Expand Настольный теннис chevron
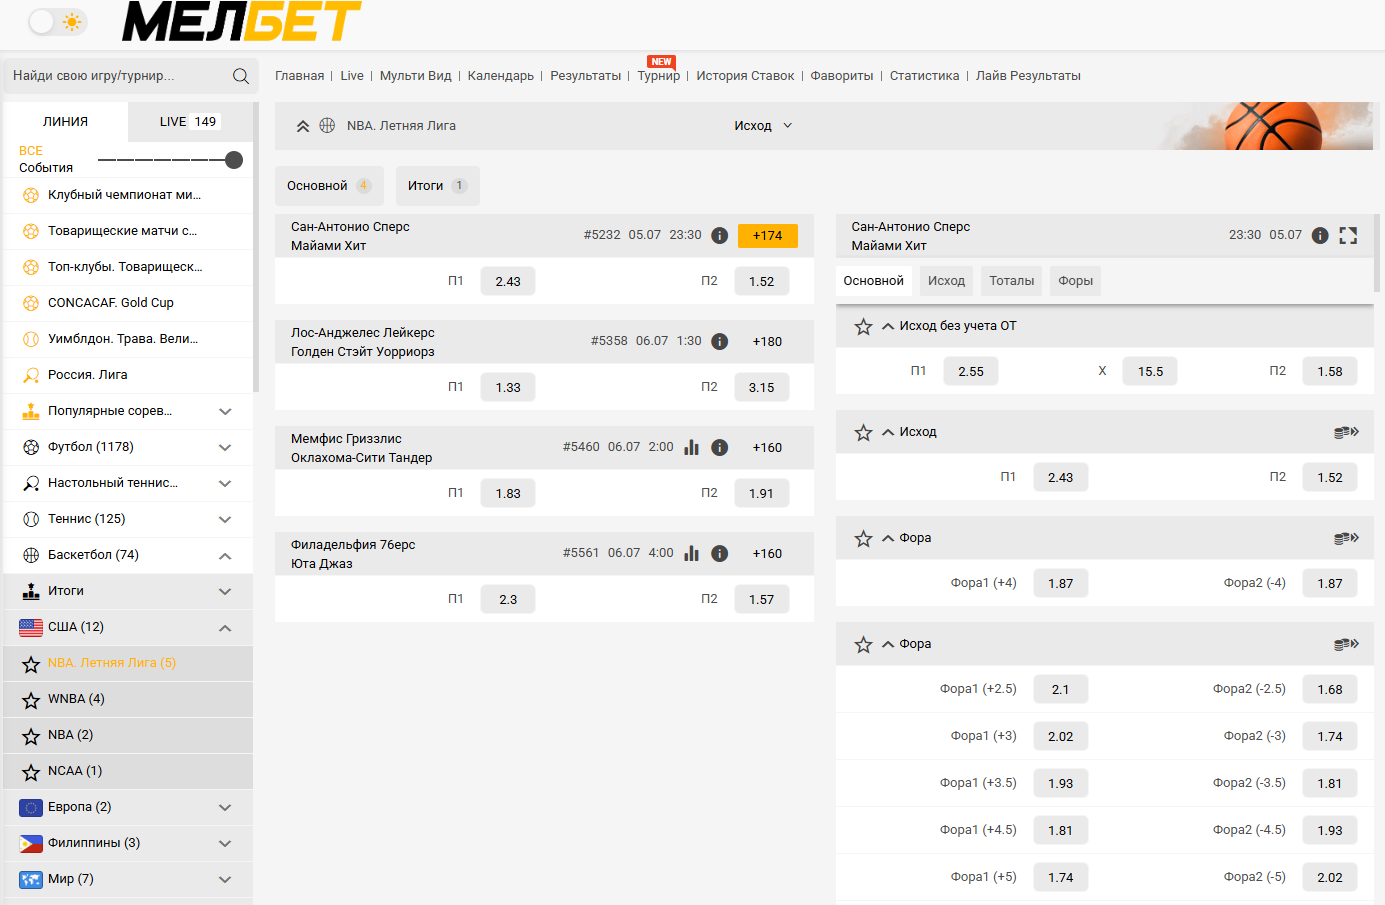1385x905 pixels. click(225, 483)
